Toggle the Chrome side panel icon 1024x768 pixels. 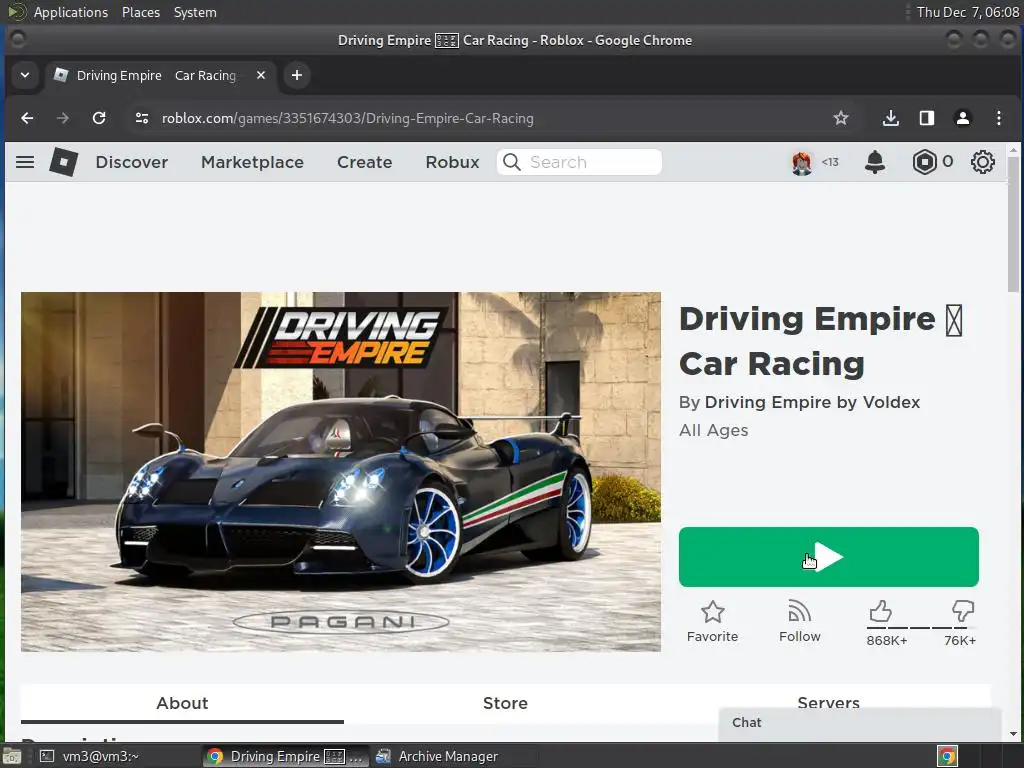pyautogui.click(x=927, y=118)
